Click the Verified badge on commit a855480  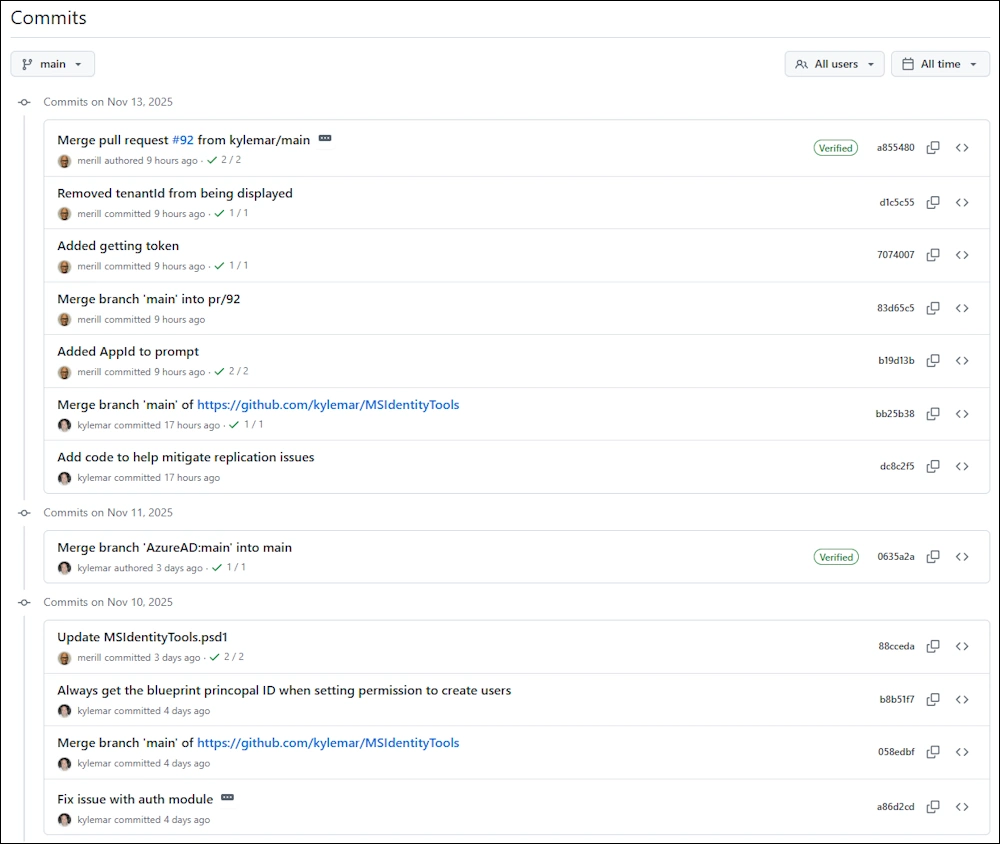pos(835,148)
